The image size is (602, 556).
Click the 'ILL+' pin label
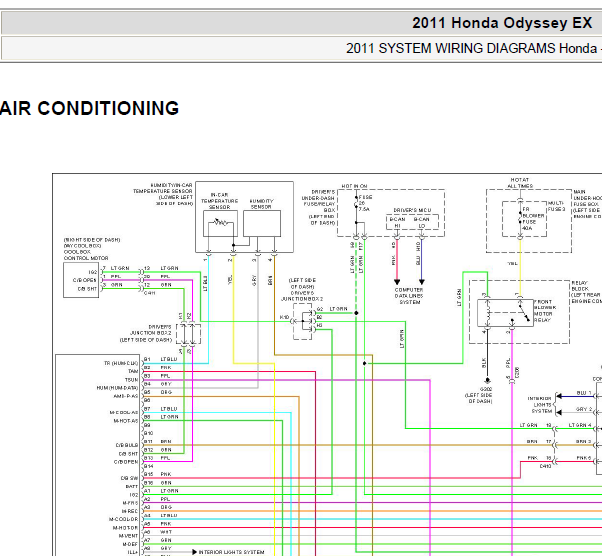pyautogui.click(x=133, y=553)
